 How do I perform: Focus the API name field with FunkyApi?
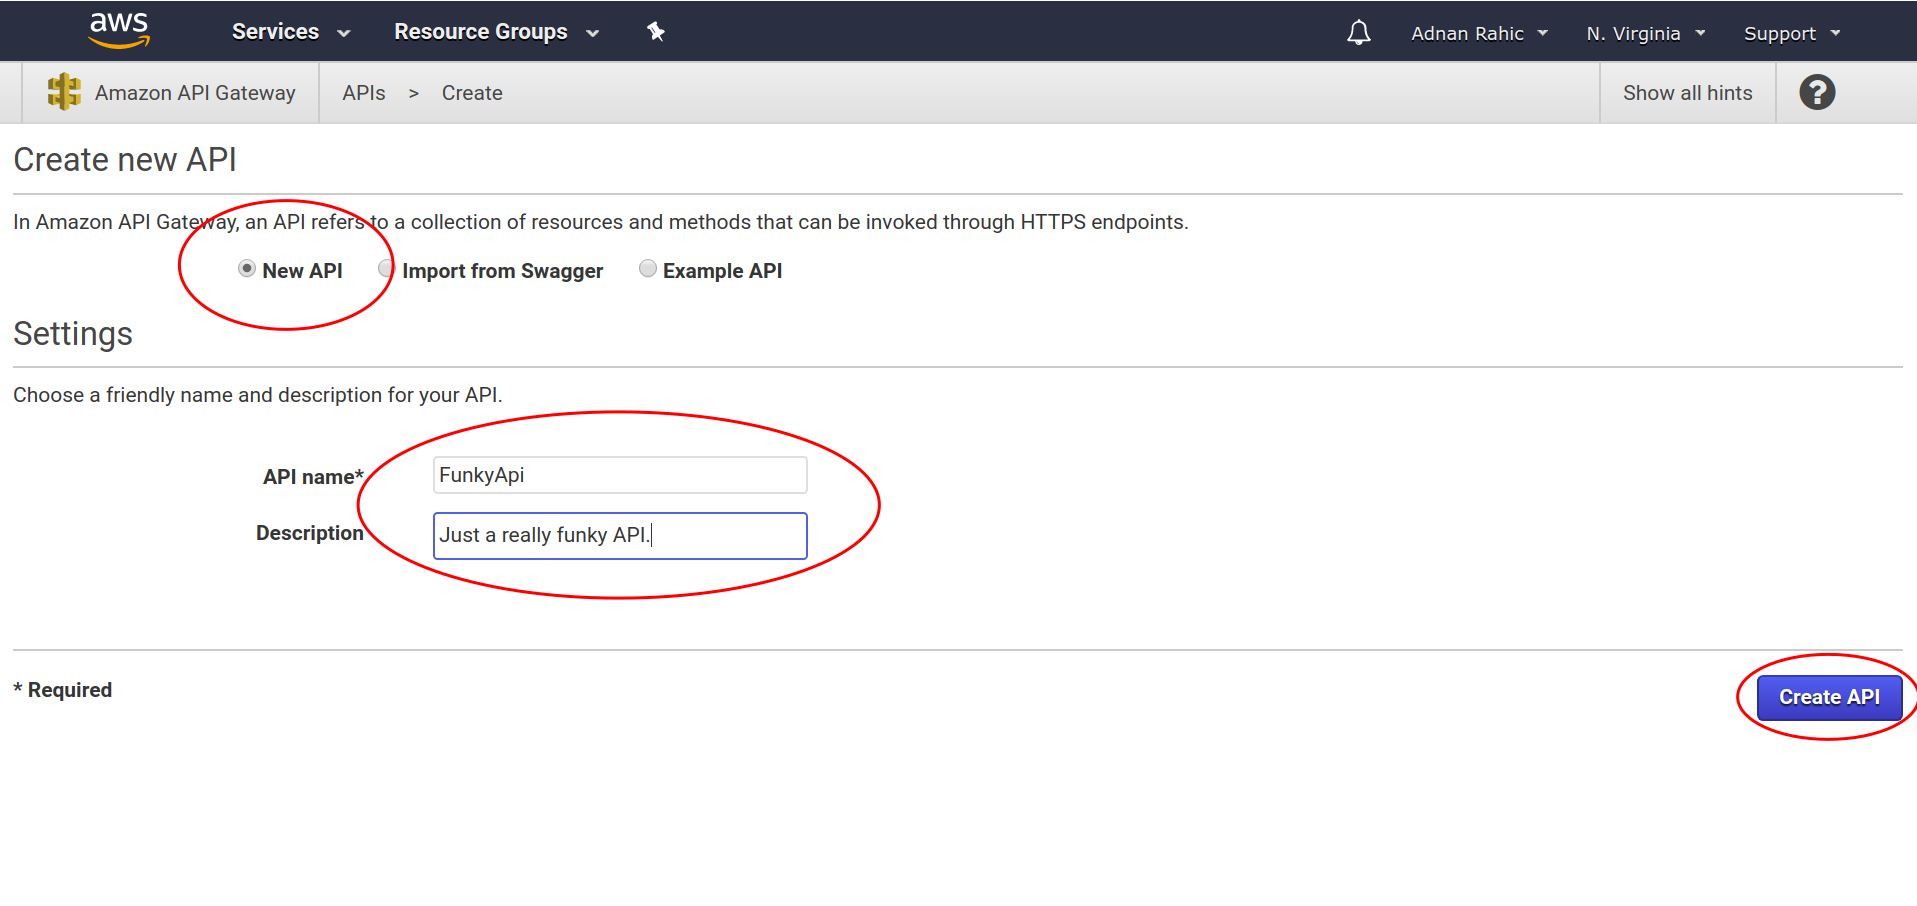pyautogui.click(x=620, y=475)
